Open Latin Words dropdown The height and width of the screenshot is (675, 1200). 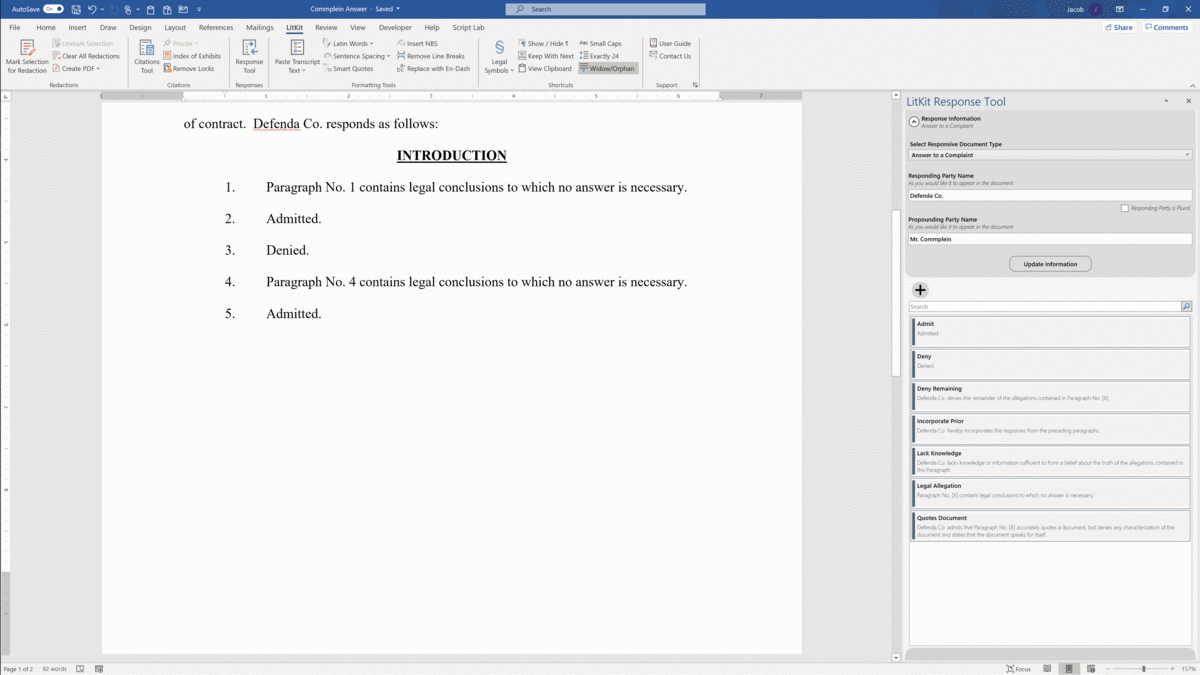click(x=348, y=44)
